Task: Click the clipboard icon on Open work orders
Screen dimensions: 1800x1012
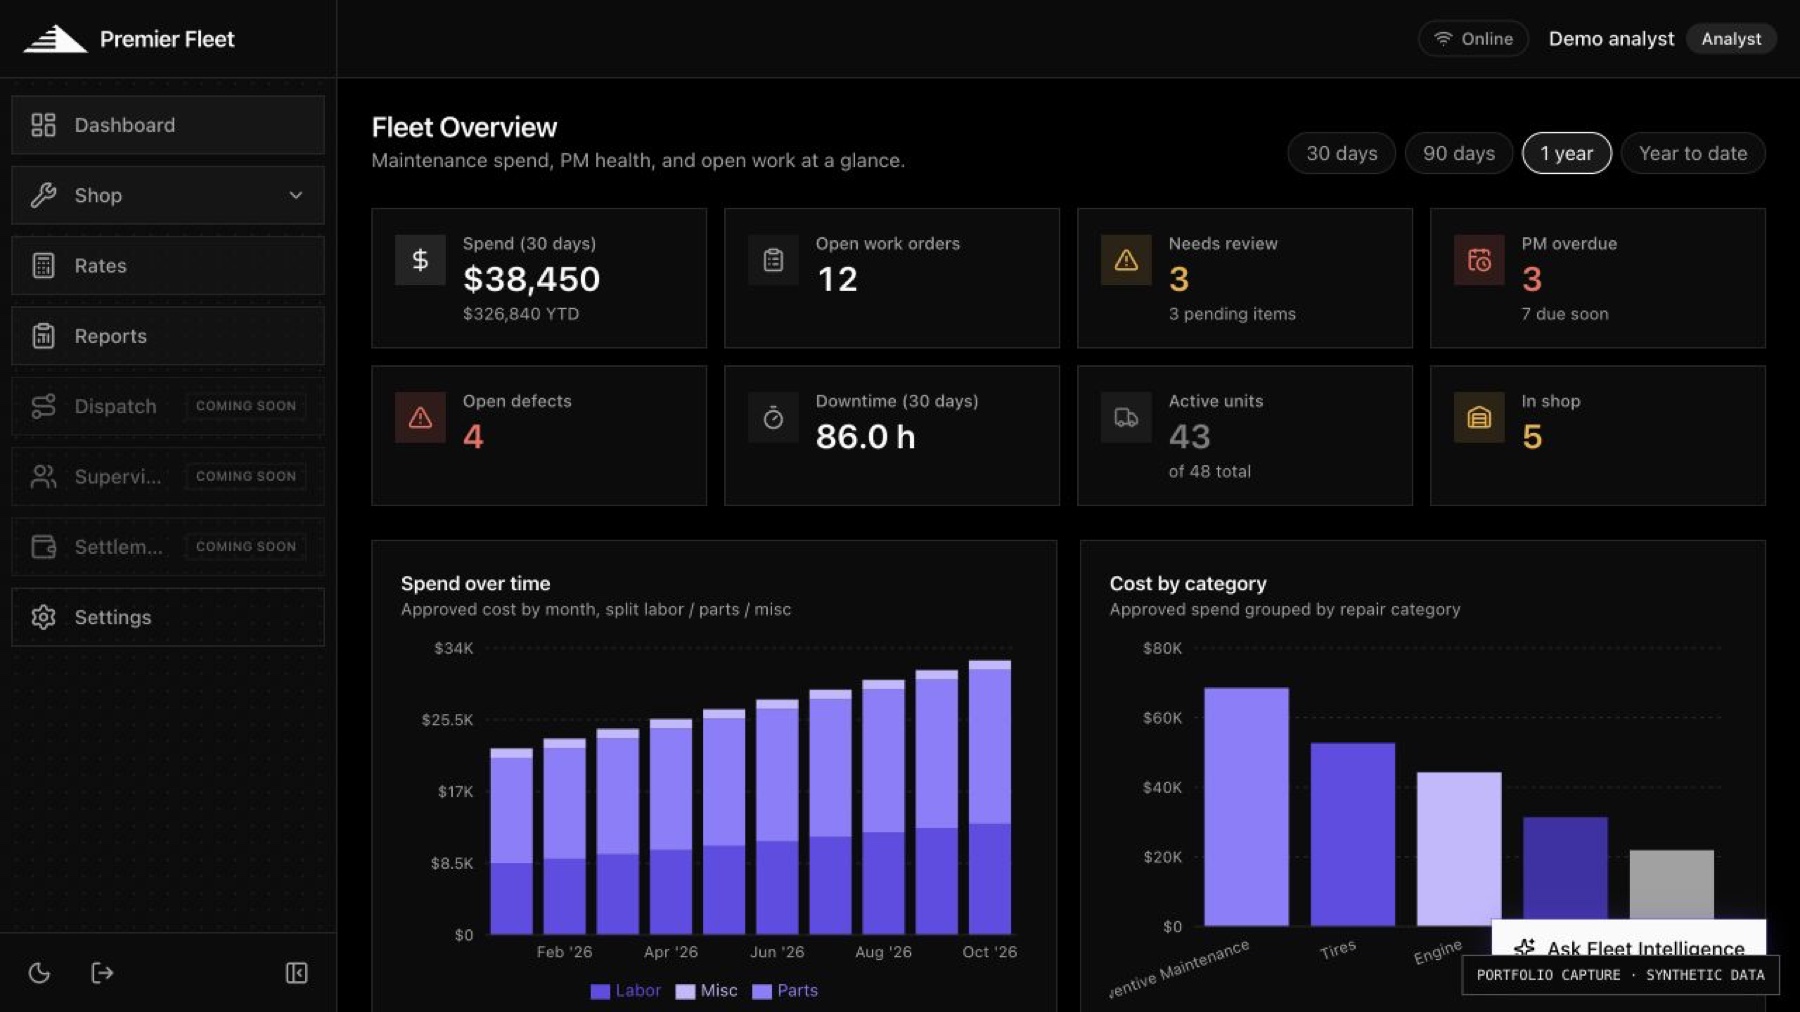Action: 773,260
